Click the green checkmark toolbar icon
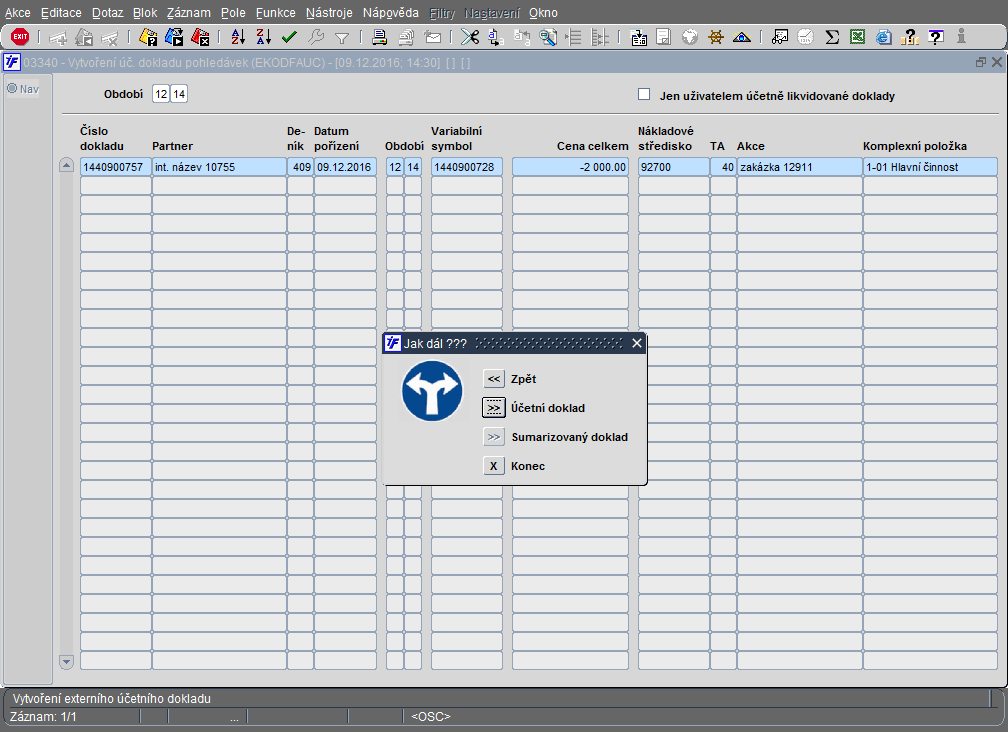This screenshot has width=1008, height=732. [289, 37]
